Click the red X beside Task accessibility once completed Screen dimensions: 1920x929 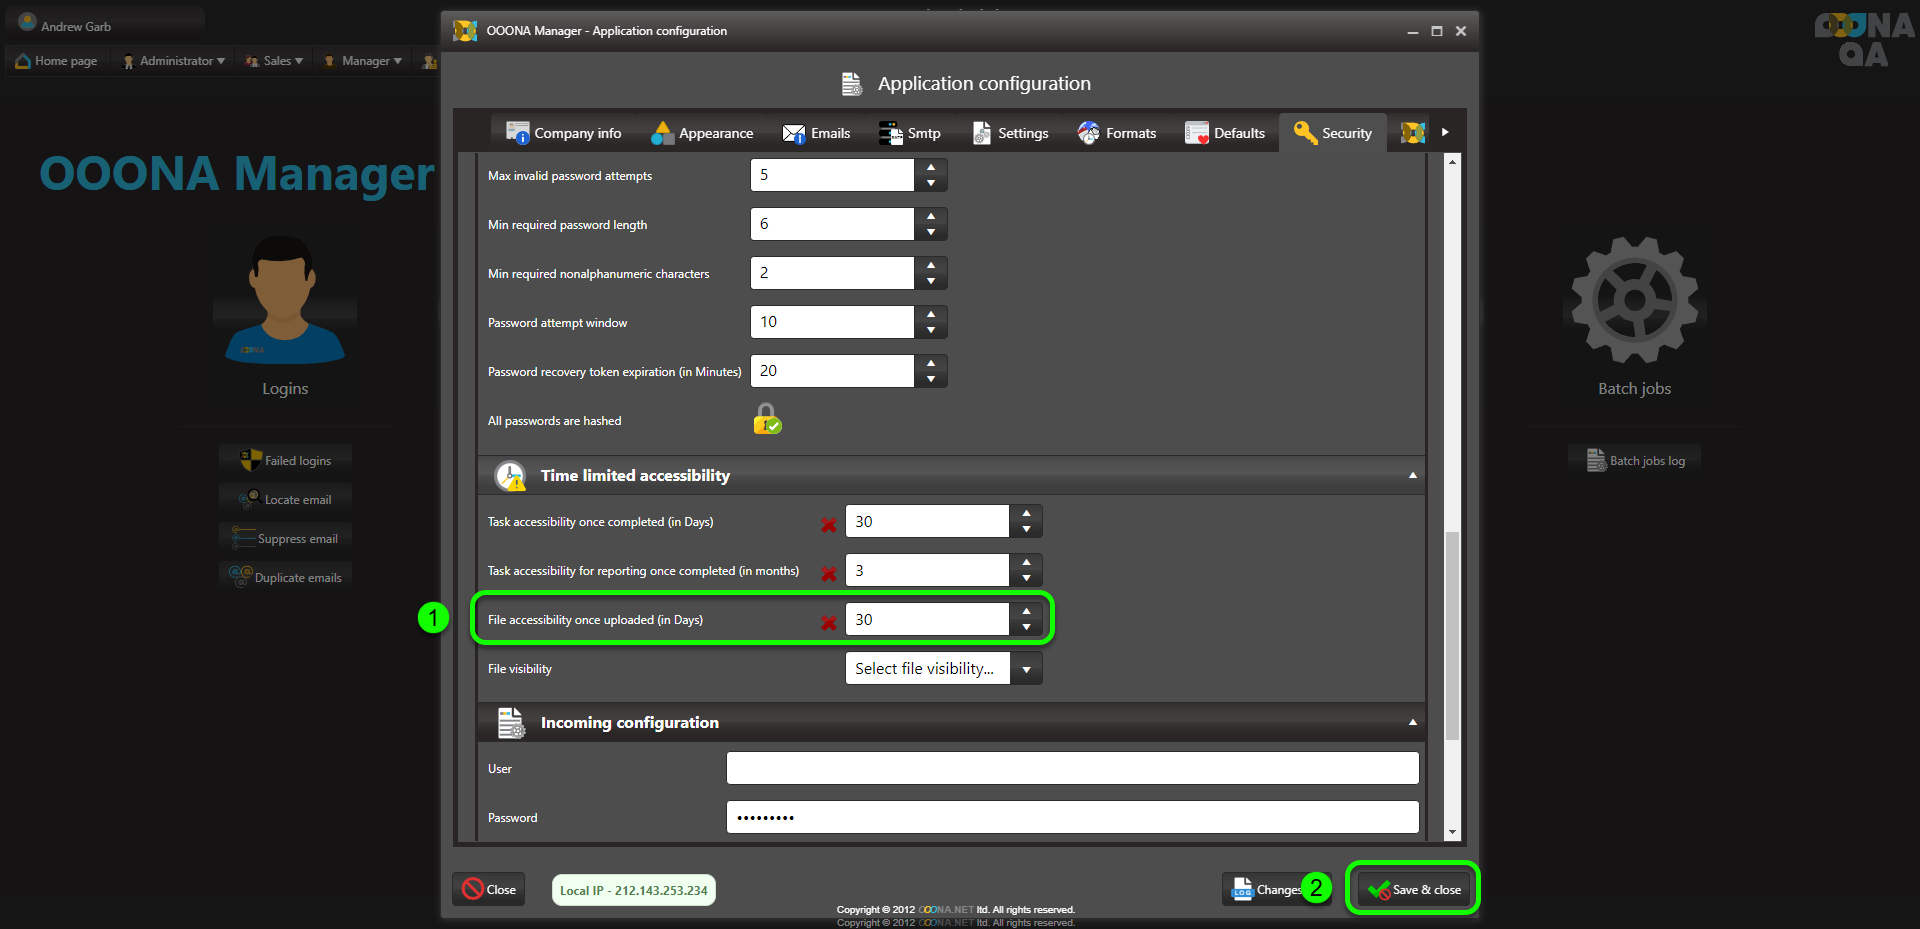[828, 524]
